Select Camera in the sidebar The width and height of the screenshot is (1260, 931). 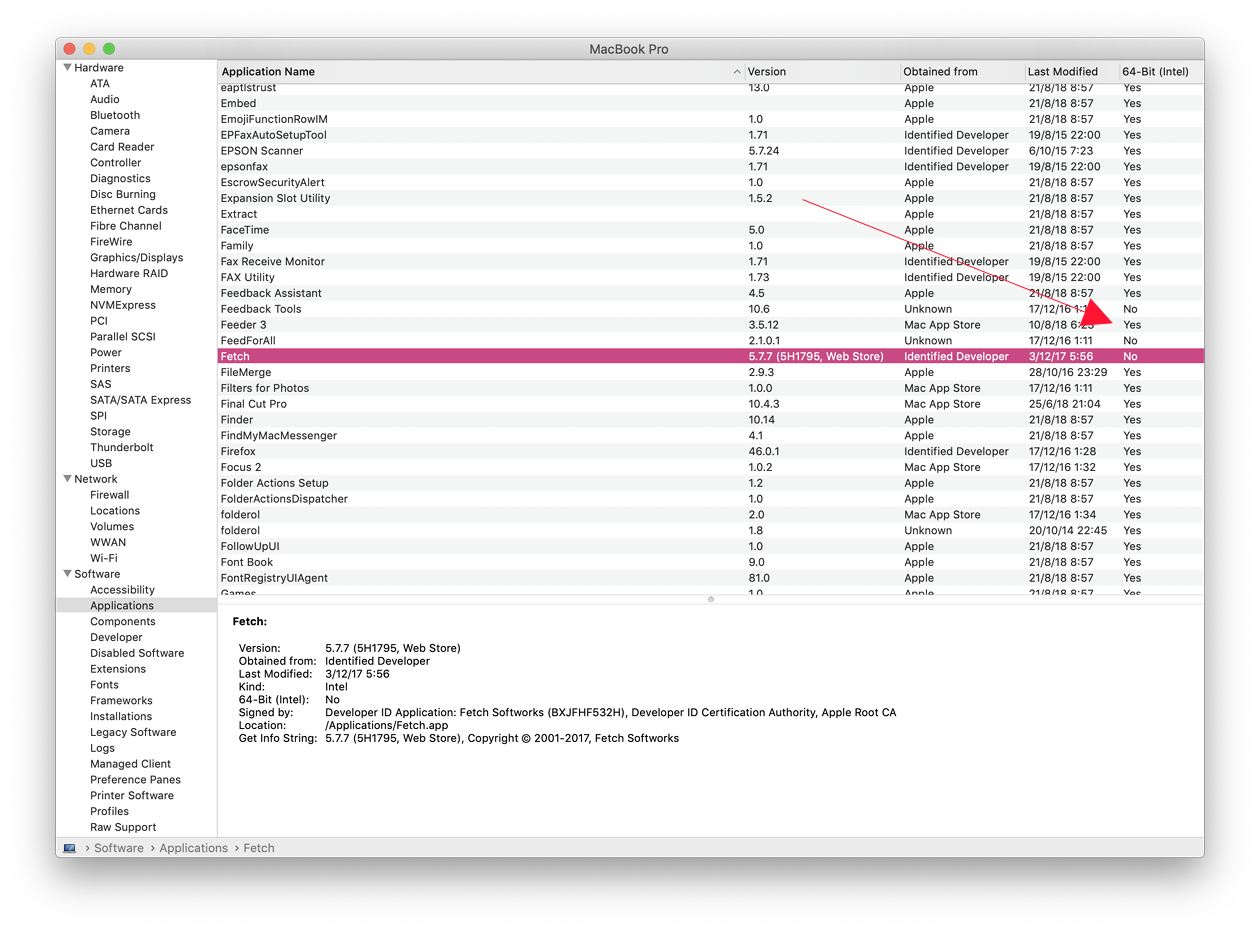tap(110, 131)
